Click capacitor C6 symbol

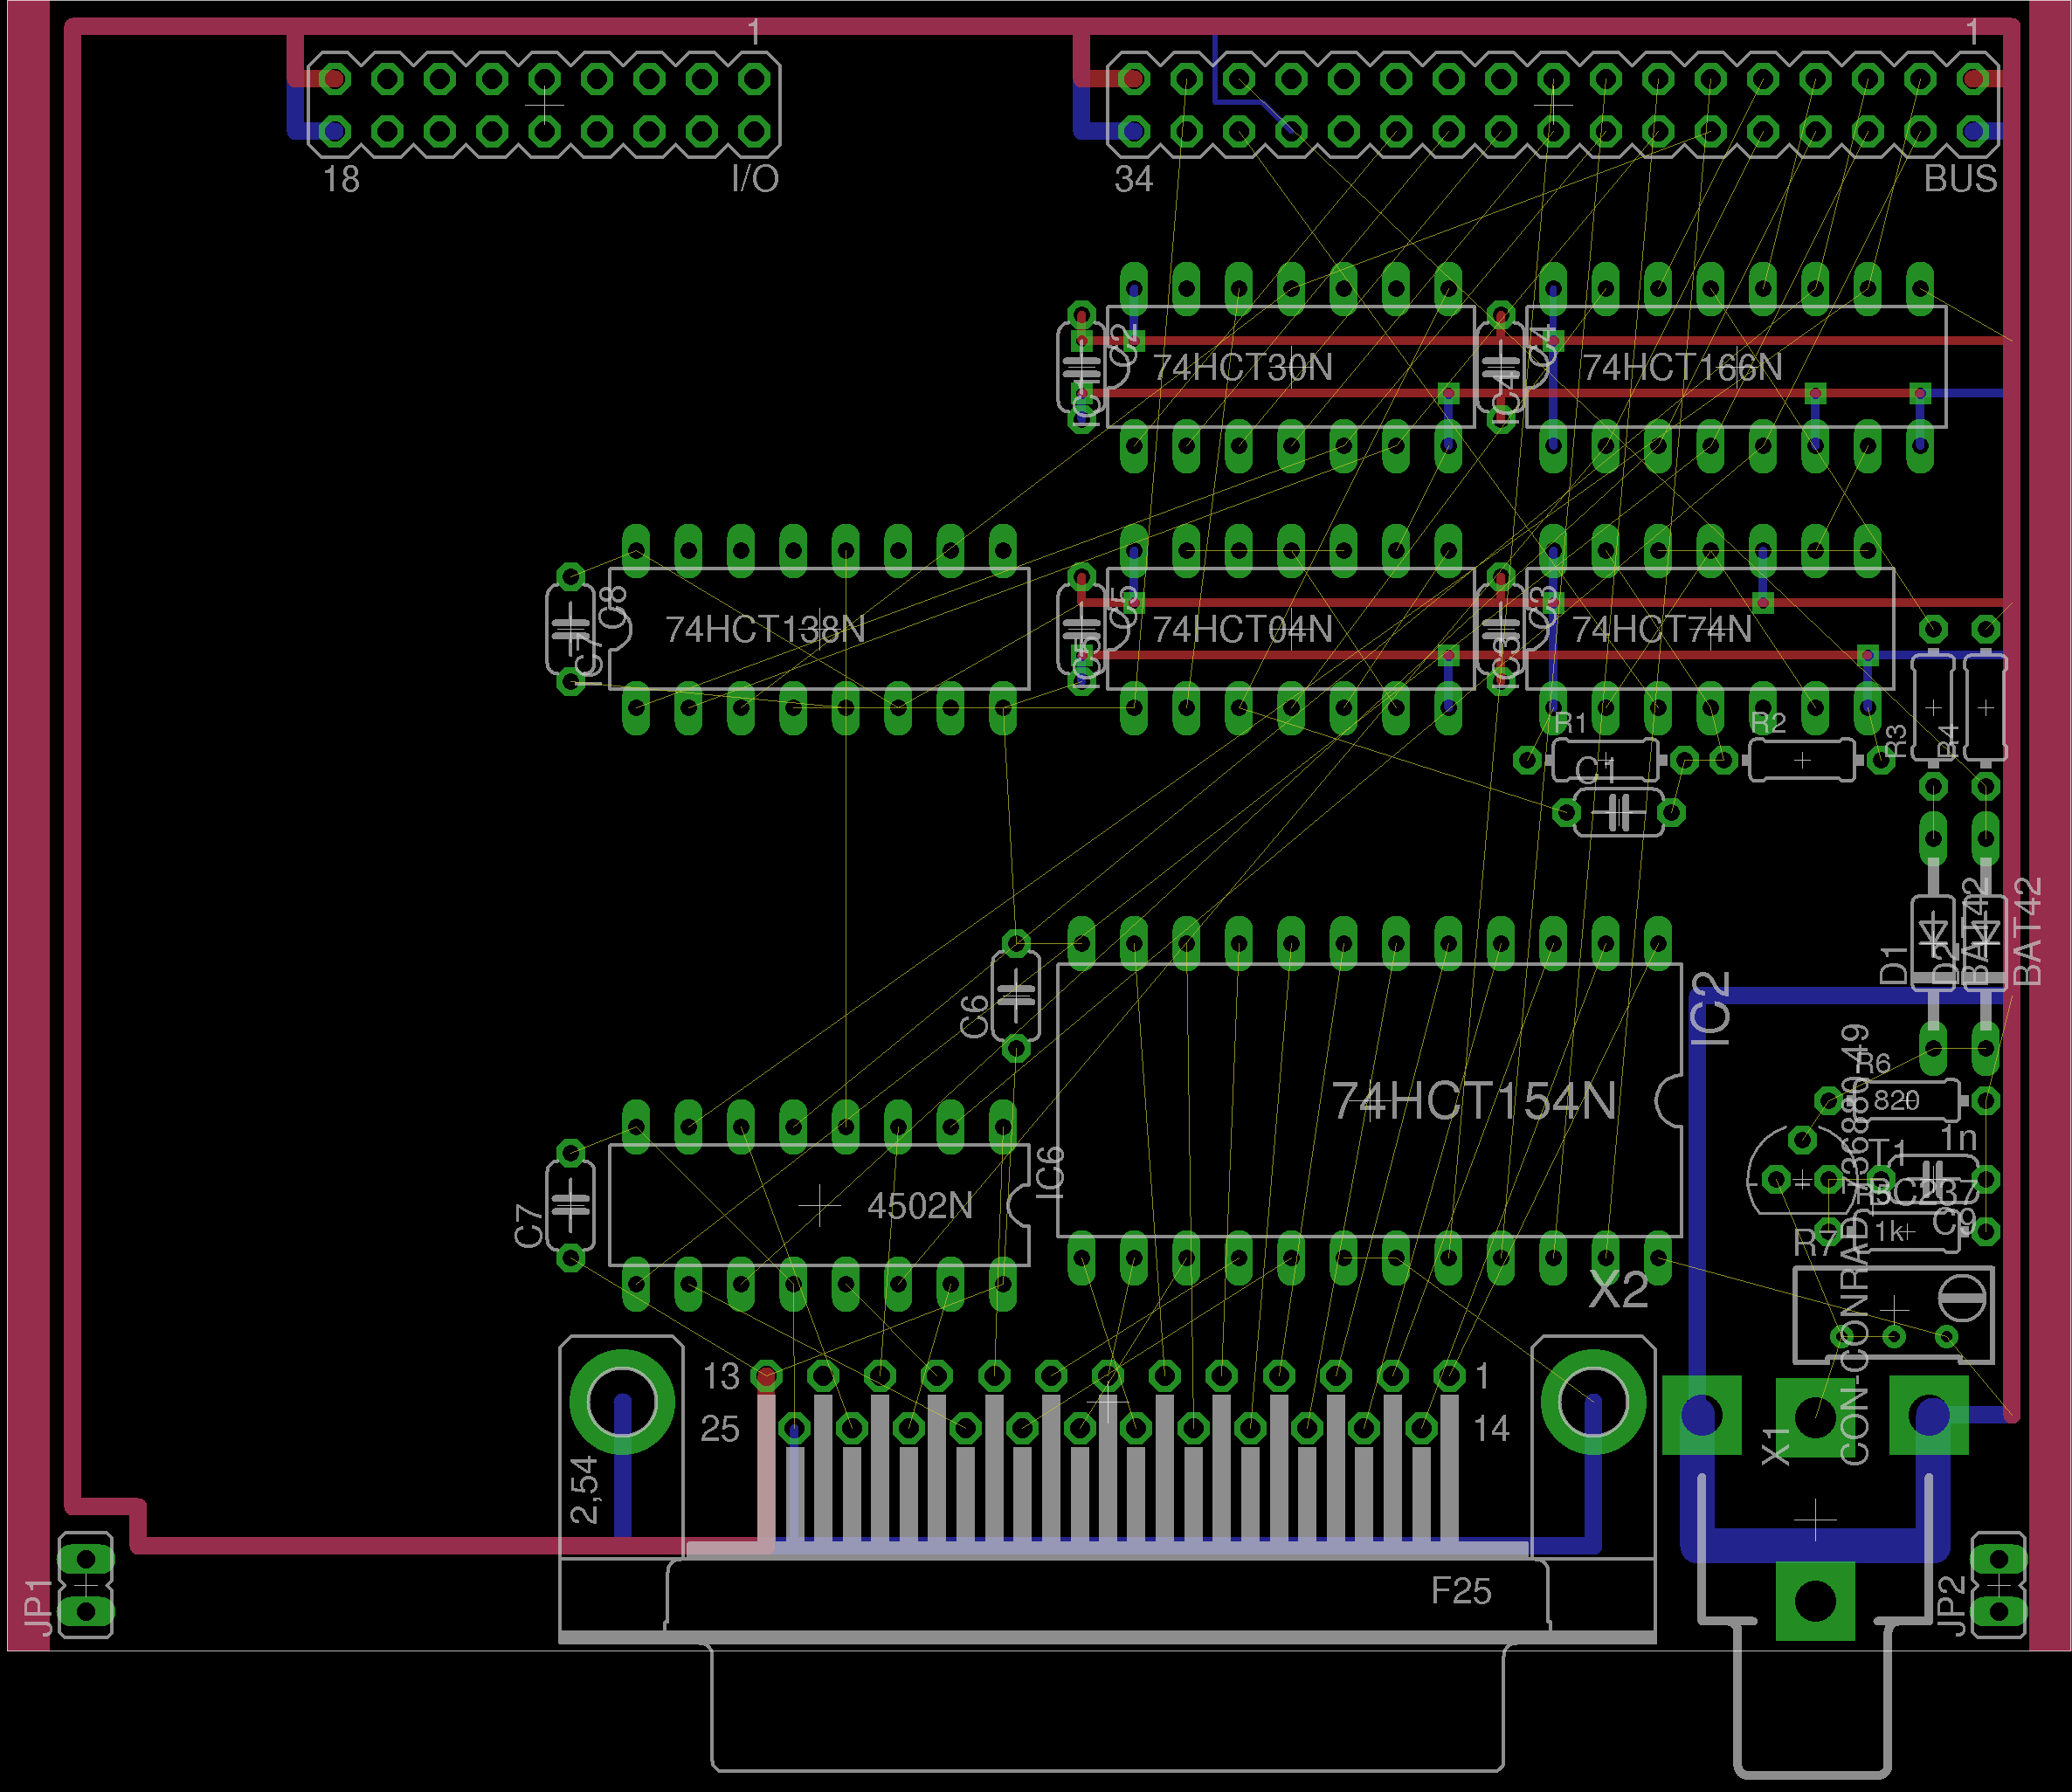click(x=1016, y=995)
